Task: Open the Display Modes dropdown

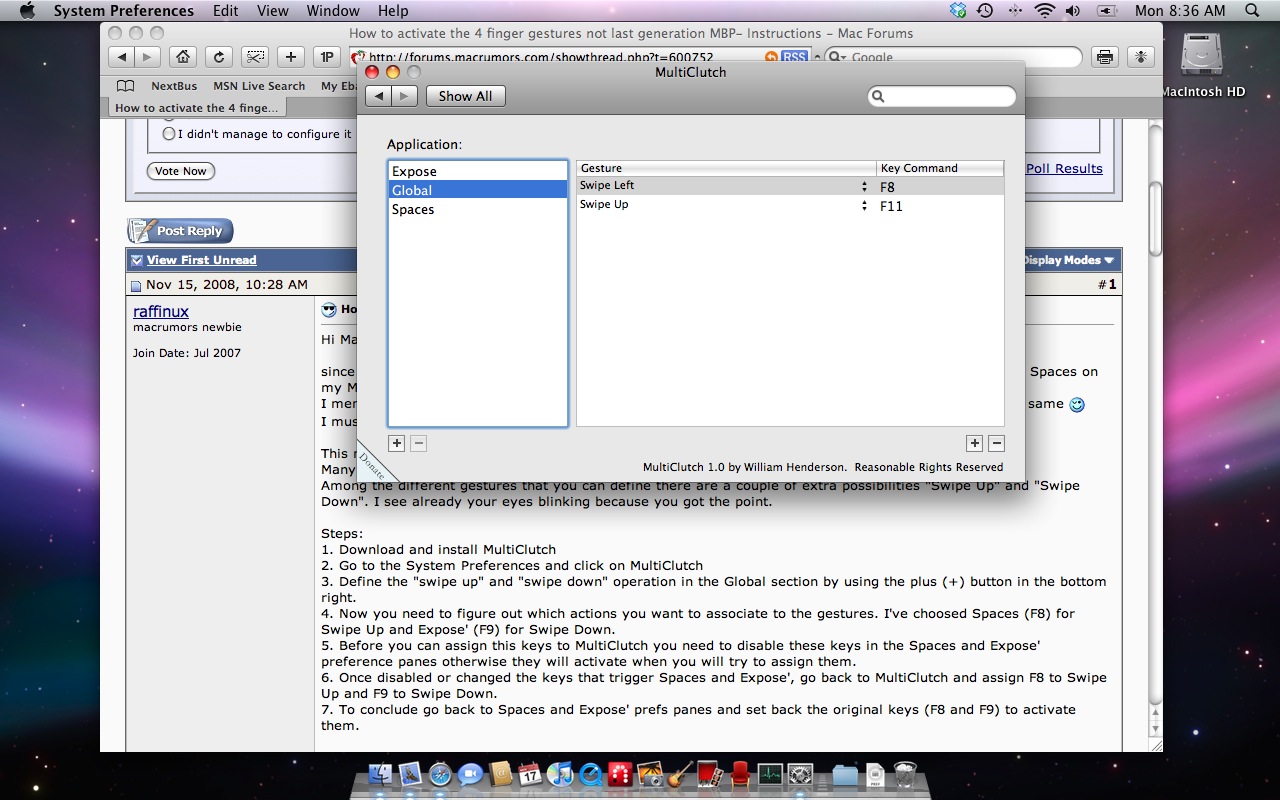Action: point(1068,260)
